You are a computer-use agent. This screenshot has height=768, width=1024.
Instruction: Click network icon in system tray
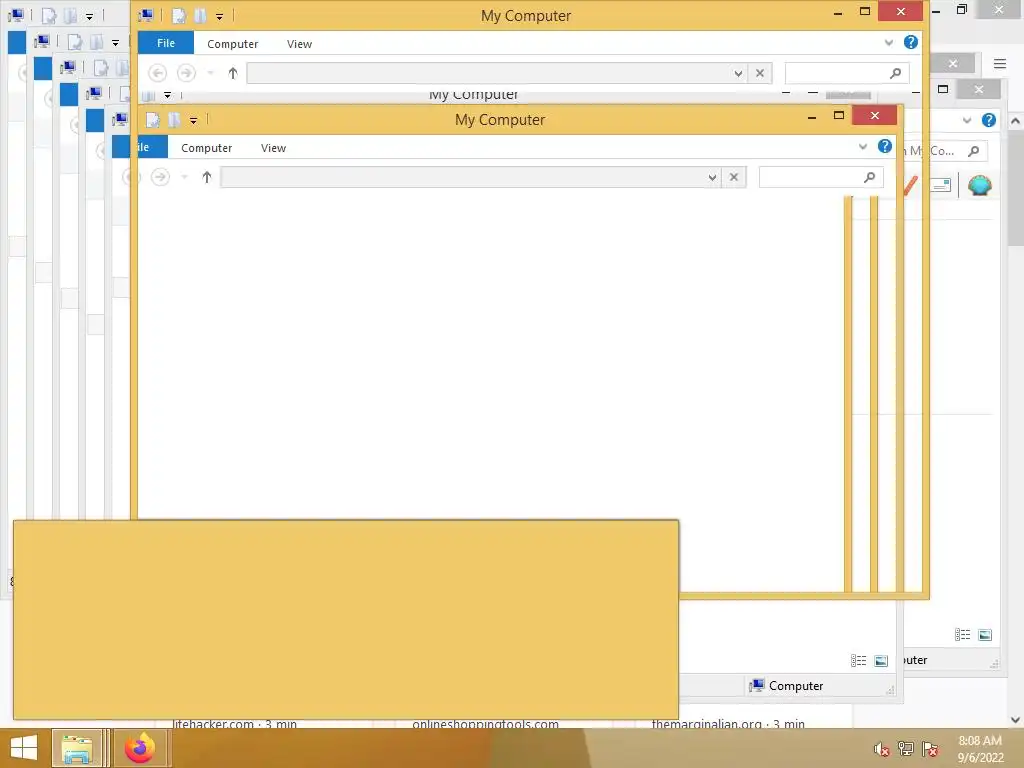click(906, 749)
